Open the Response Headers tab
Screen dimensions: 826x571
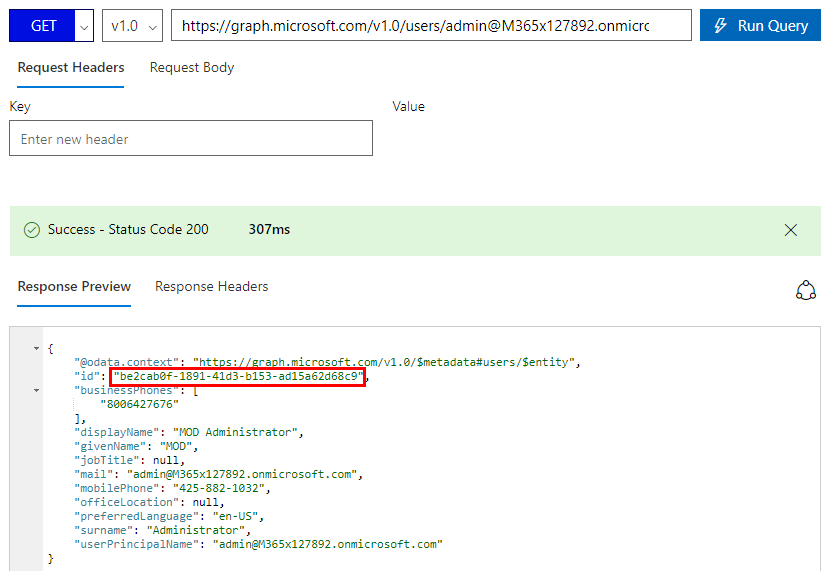pos(211,287)
